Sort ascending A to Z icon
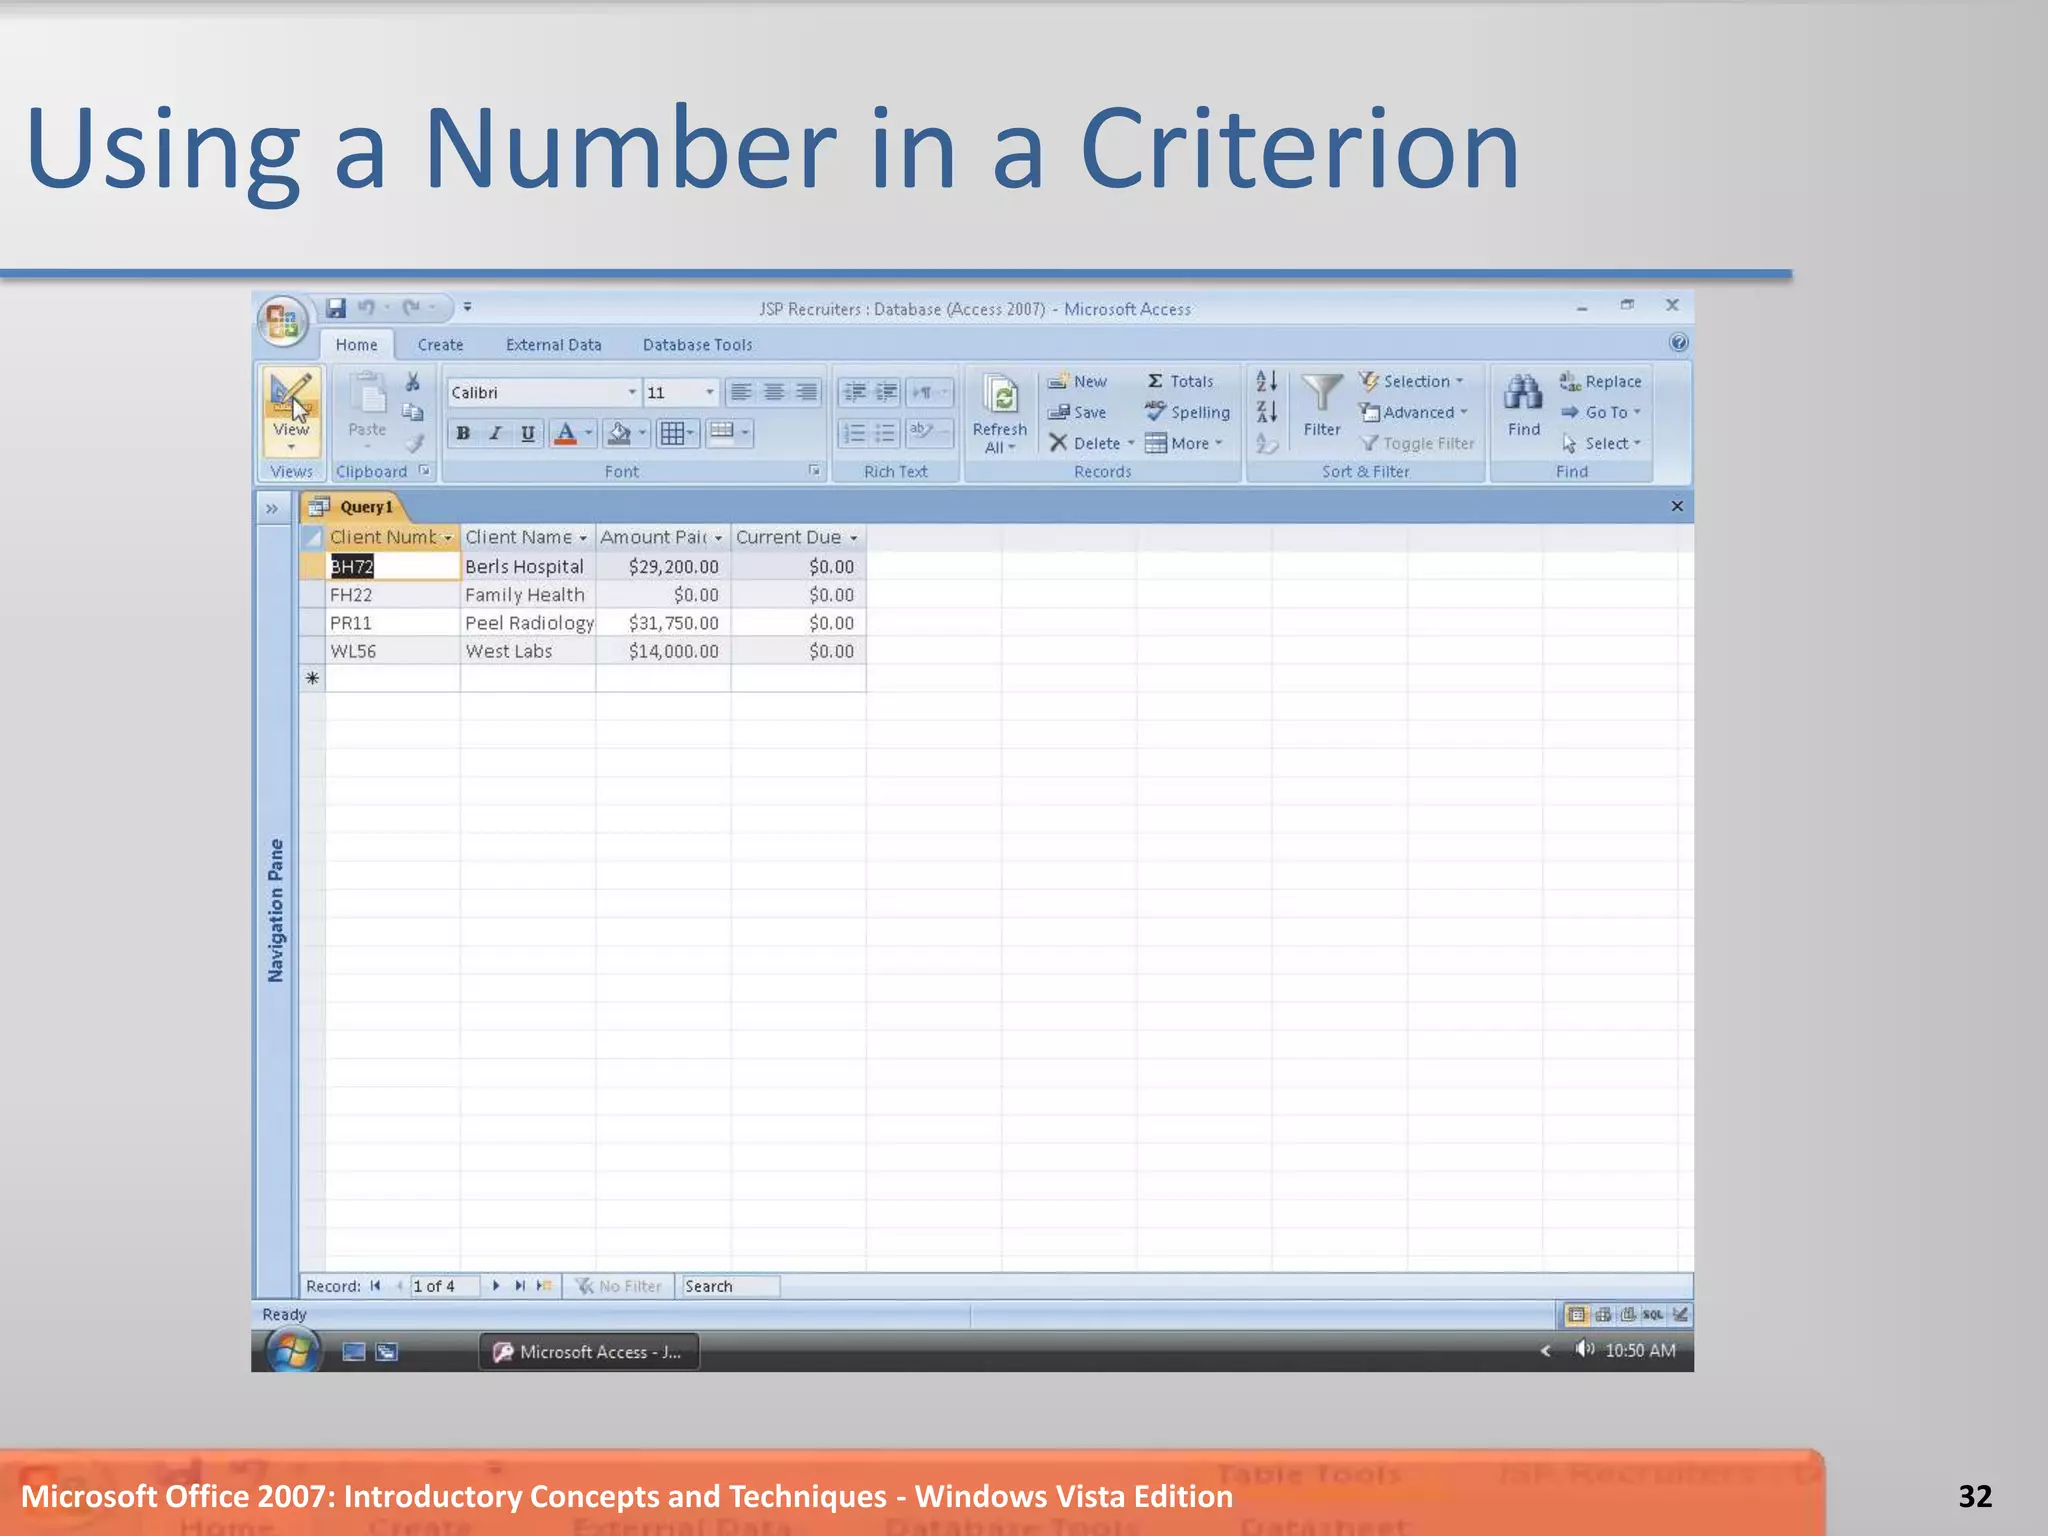Screen dimensions: 2048x1536 (x=1266, y=381)
